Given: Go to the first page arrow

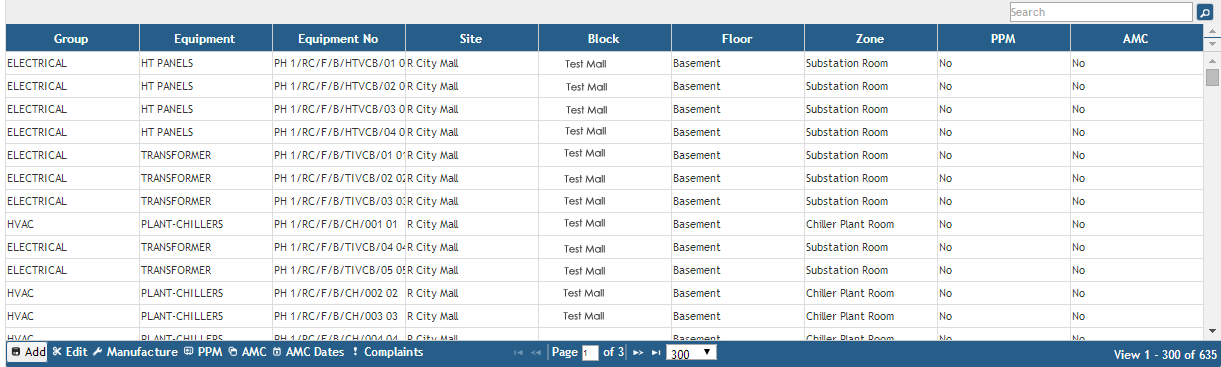Looking at the screenshot, I should (518, 353).
